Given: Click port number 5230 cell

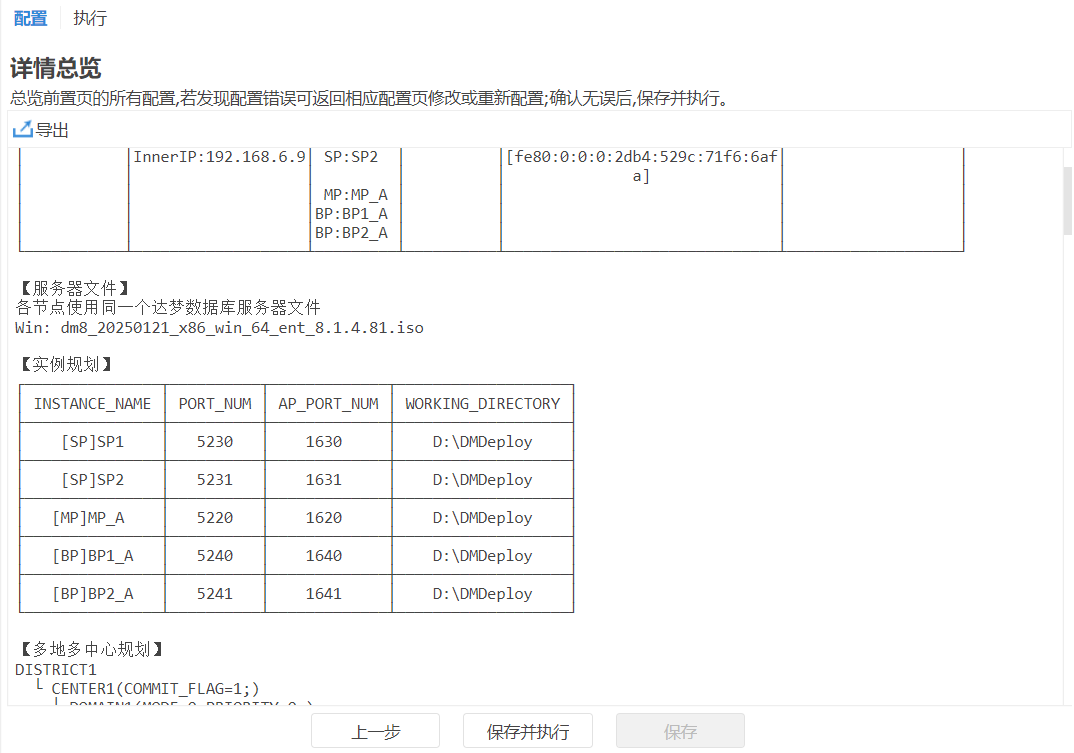Looking at the screenshot, I should pos(215,442).
